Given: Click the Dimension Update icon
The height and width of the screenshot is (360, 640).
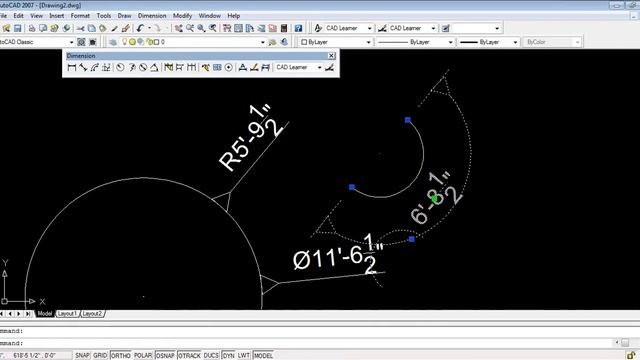Looking at the screenshot, I should [x=265, y=67].
